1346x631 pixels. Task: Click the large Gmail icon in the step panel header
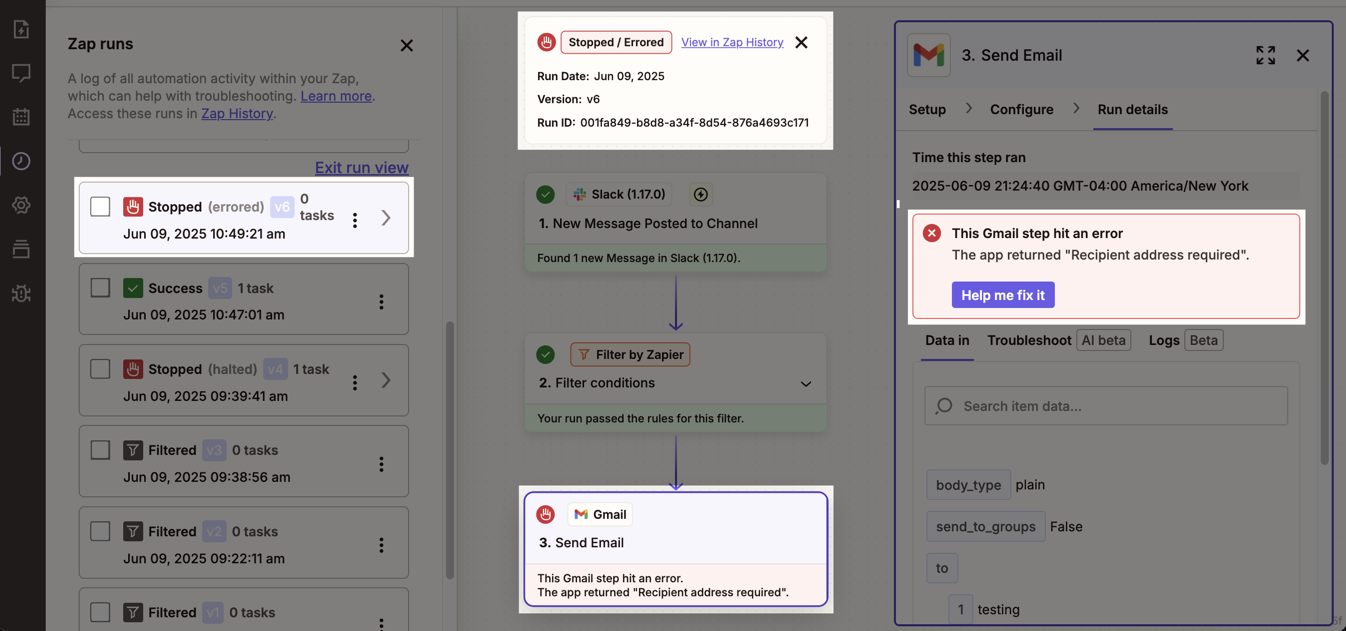929,55
